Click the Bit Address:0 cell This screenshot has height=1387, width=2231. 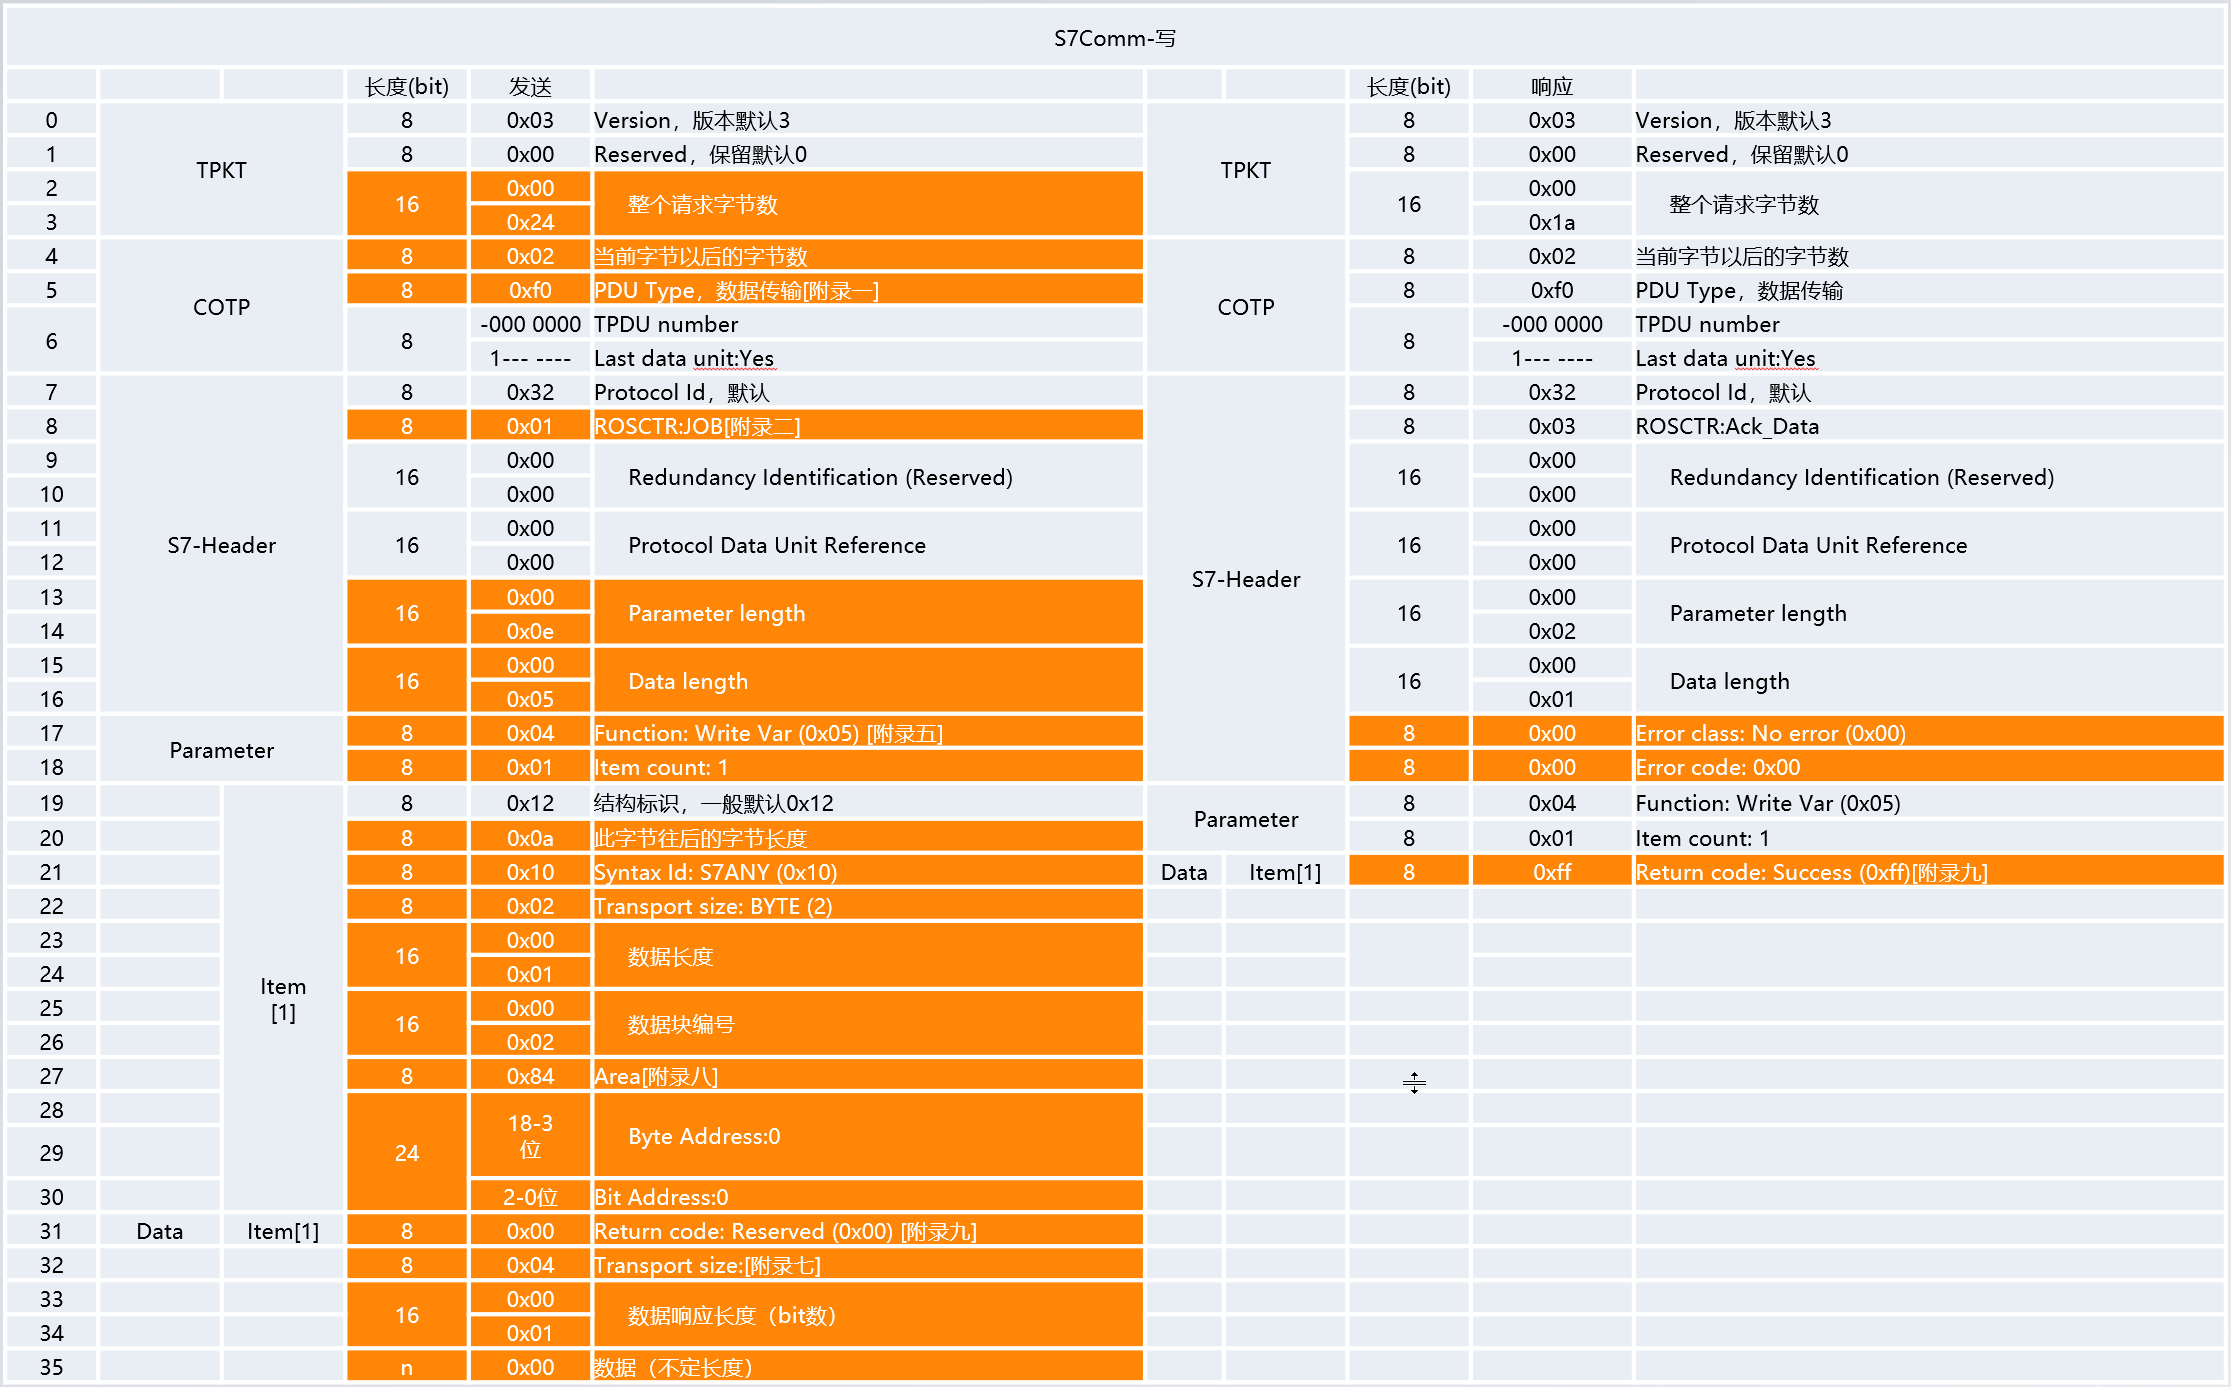click(x=866, y=1197)
